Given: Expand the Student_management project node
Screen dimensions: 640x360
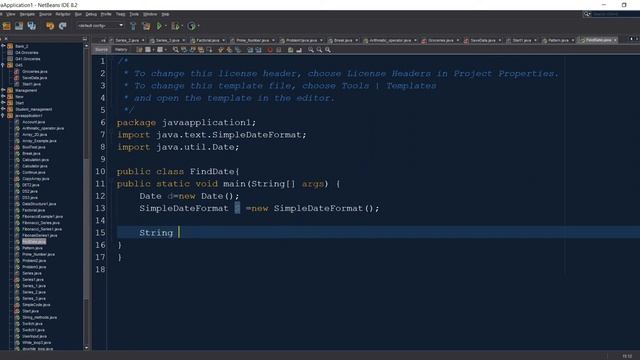Looking at the screenshot, I should [3, 109].
